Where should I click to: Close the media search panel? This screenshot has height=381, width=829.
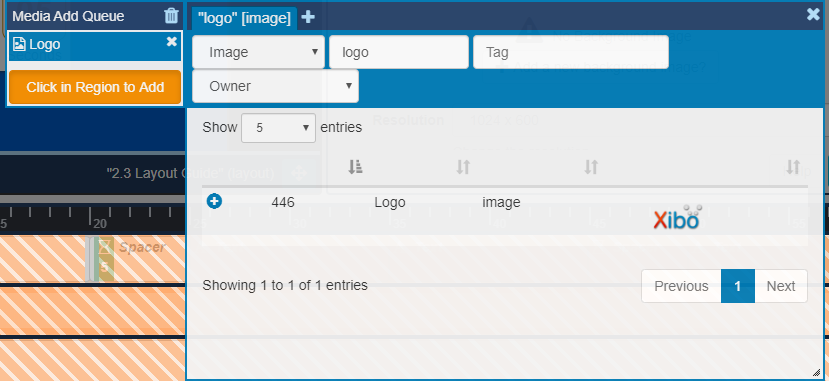pos(813,14)
